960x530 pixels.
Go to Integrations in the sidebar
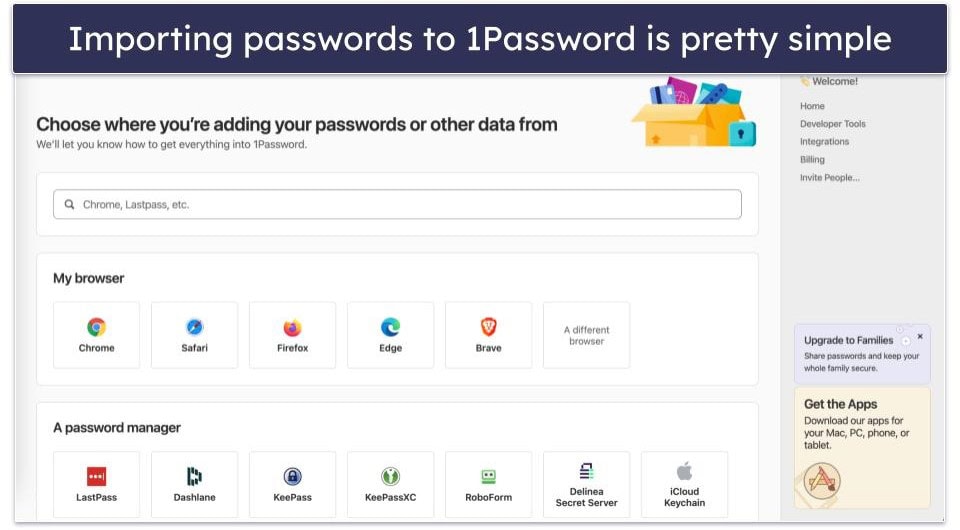[x=824, y=142]
